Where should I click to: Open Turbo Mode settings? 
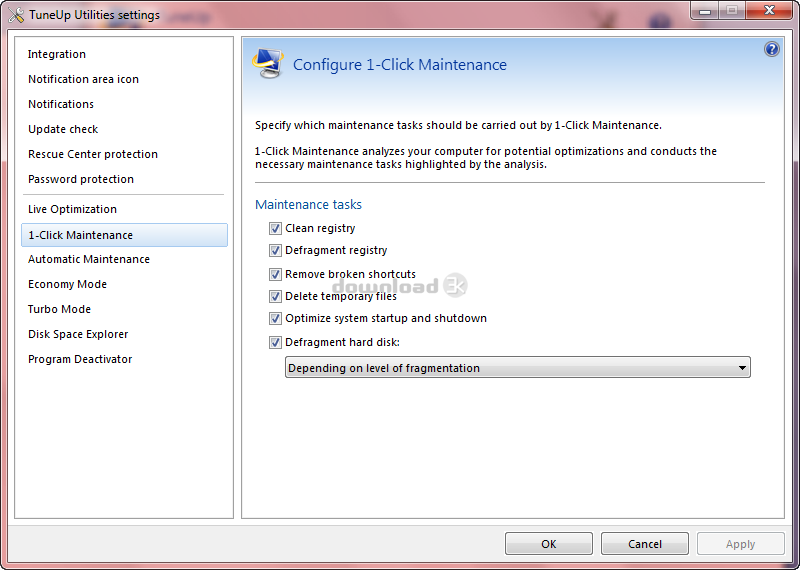pos(59,309)
